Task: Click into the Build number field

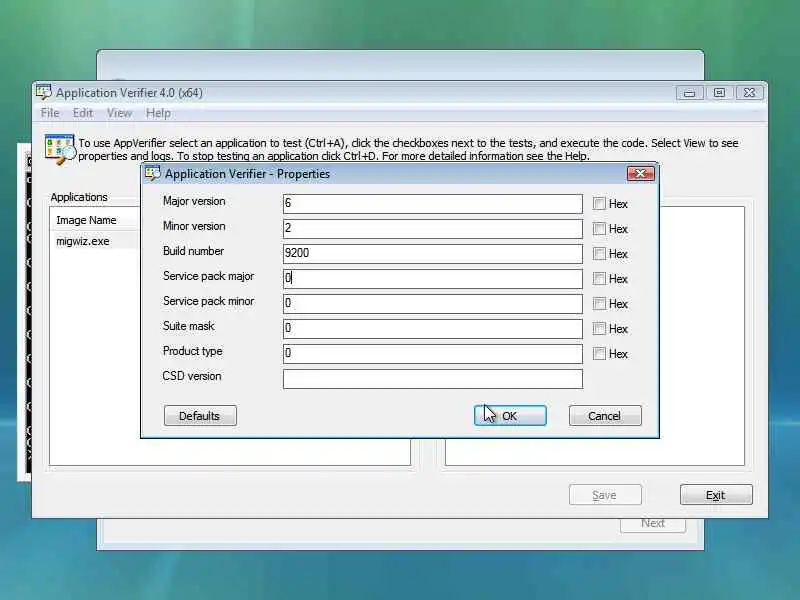Action: point(433,254)
